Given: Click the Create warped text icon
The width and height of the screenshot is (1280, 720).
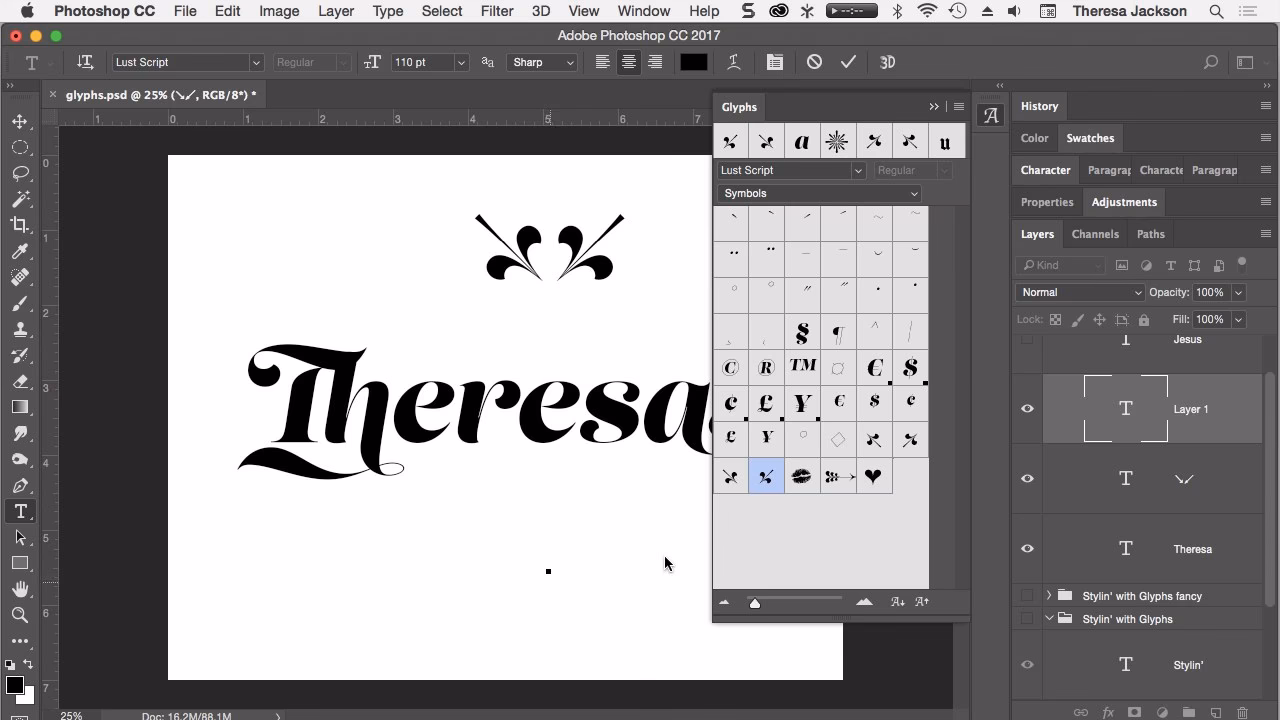Looking at the screenshot, I should (x=734, y=62).
